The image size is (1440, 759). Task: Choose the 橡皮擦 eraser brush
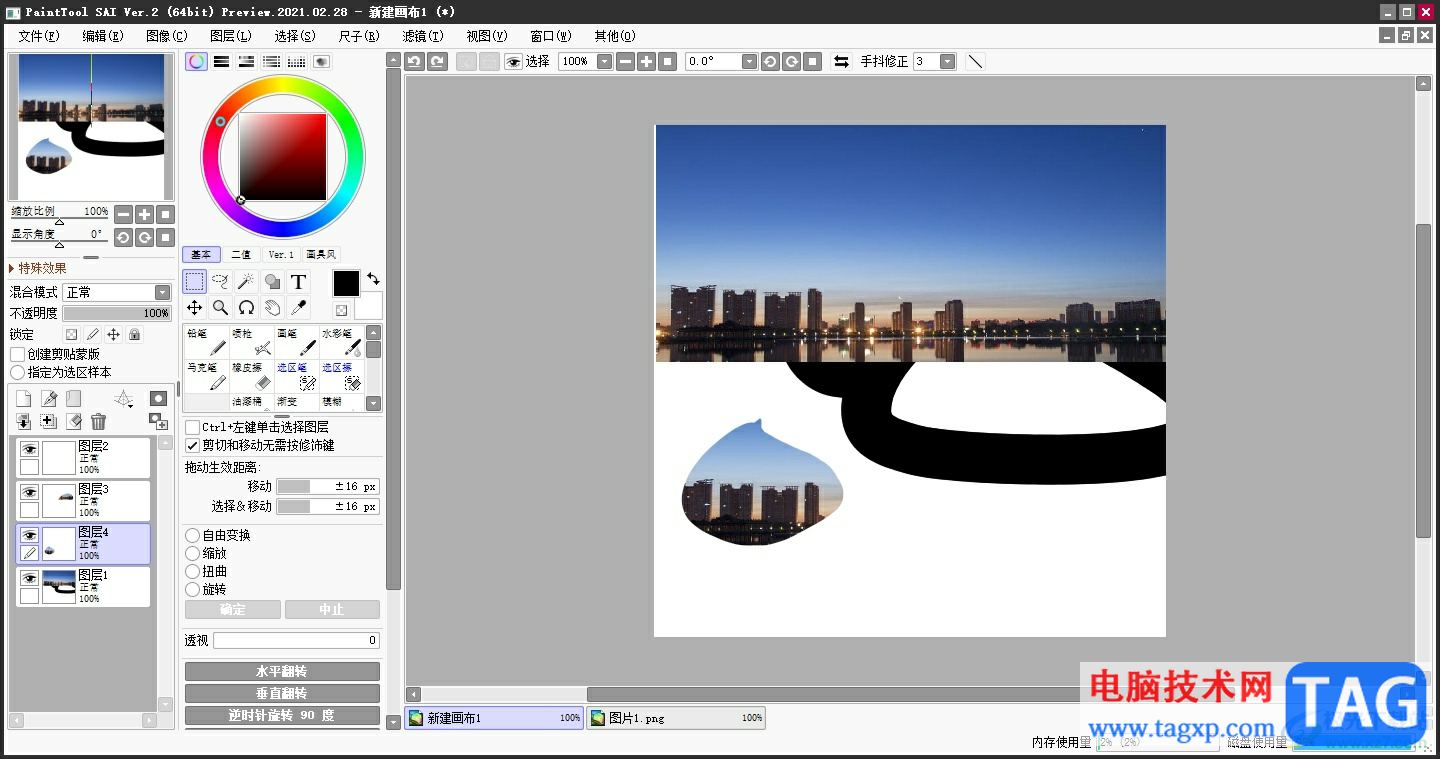pos(252,376)
